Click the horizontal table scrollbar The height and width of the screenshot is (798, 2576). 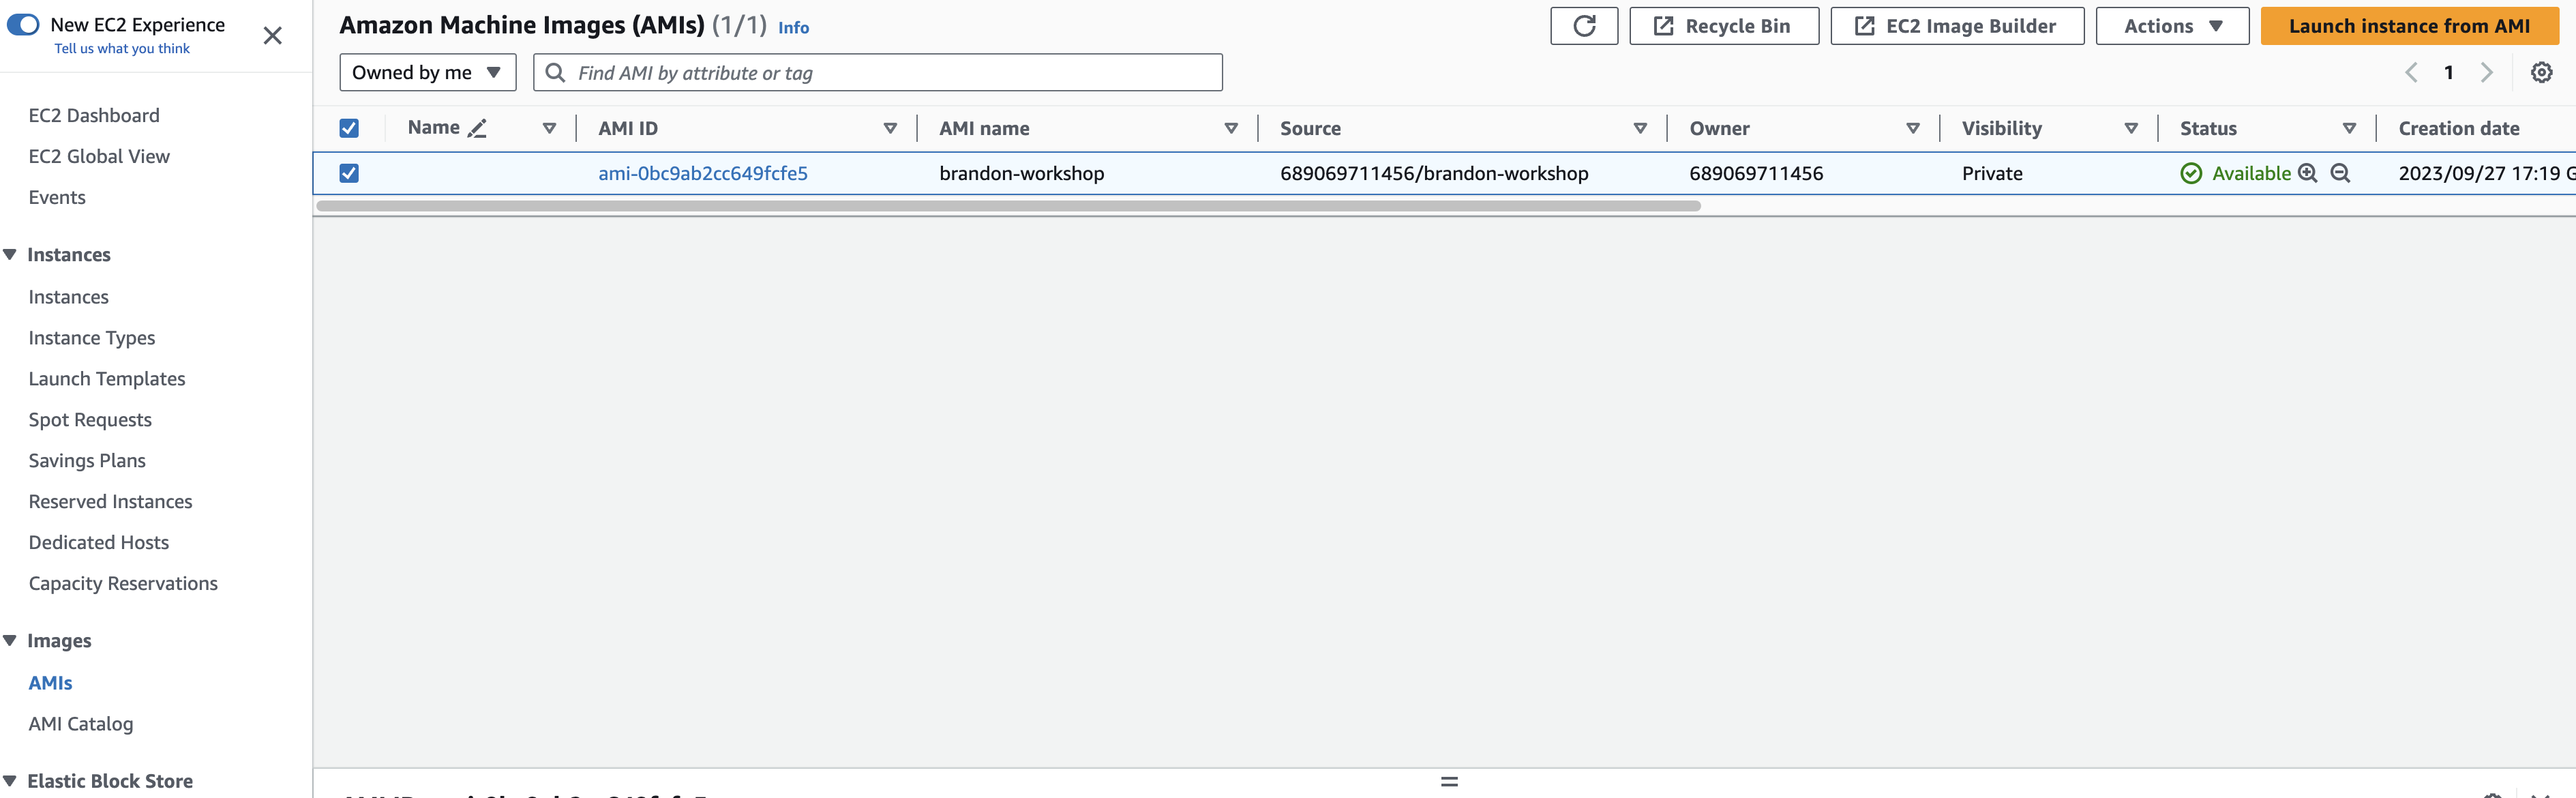1008,206
